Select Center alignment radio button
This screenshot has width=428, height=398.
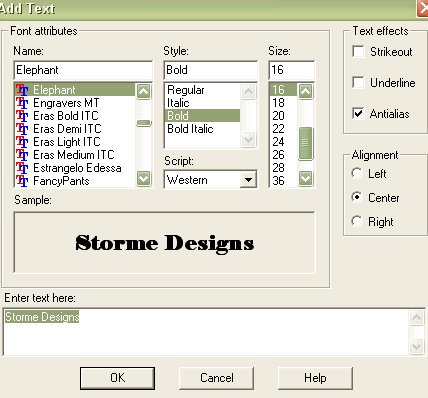(x=357, y=197)
